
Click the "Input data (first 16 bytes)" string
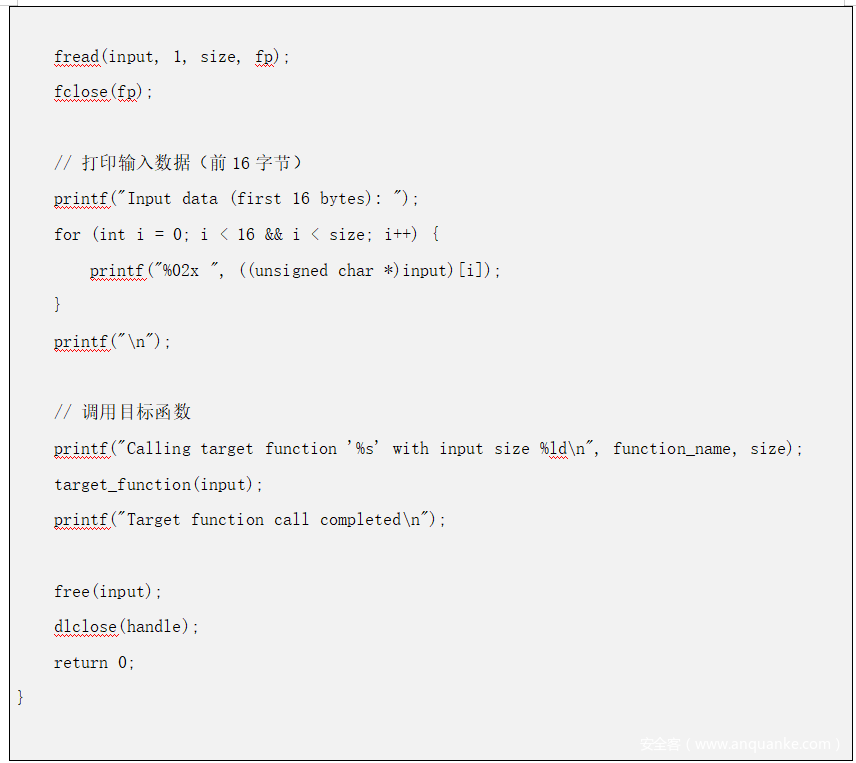tap(262, 199)
